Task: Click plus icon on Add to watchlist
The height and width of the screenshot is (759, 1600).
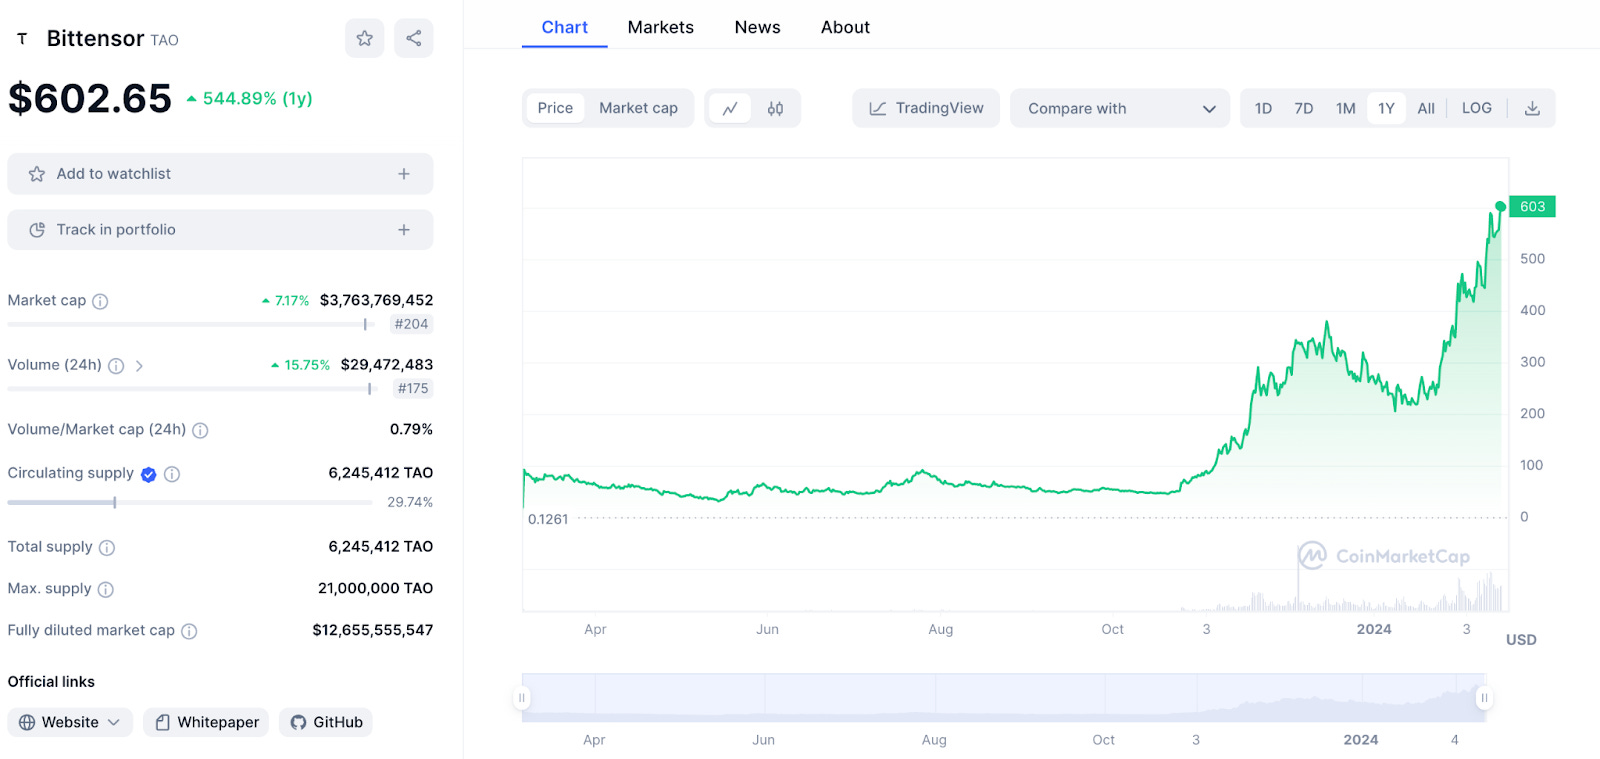Action: tap(404, 174)
